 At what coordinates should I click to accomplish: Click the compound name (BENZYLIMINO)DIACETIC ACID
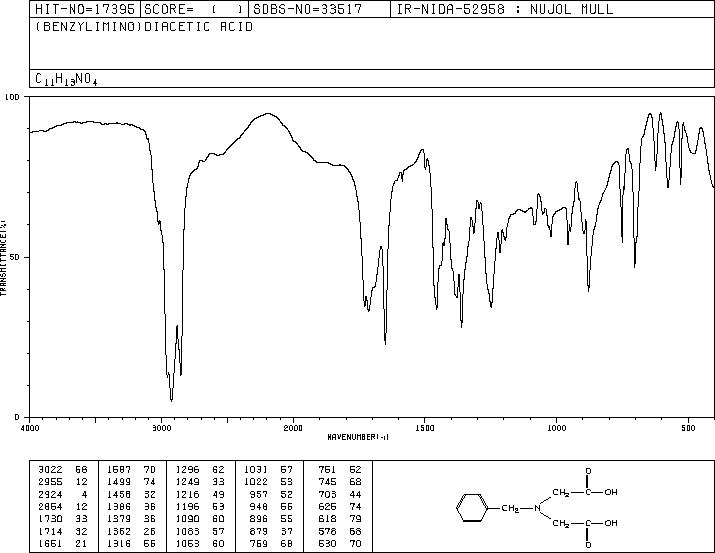pyautogui.click(x=144, y=27)
